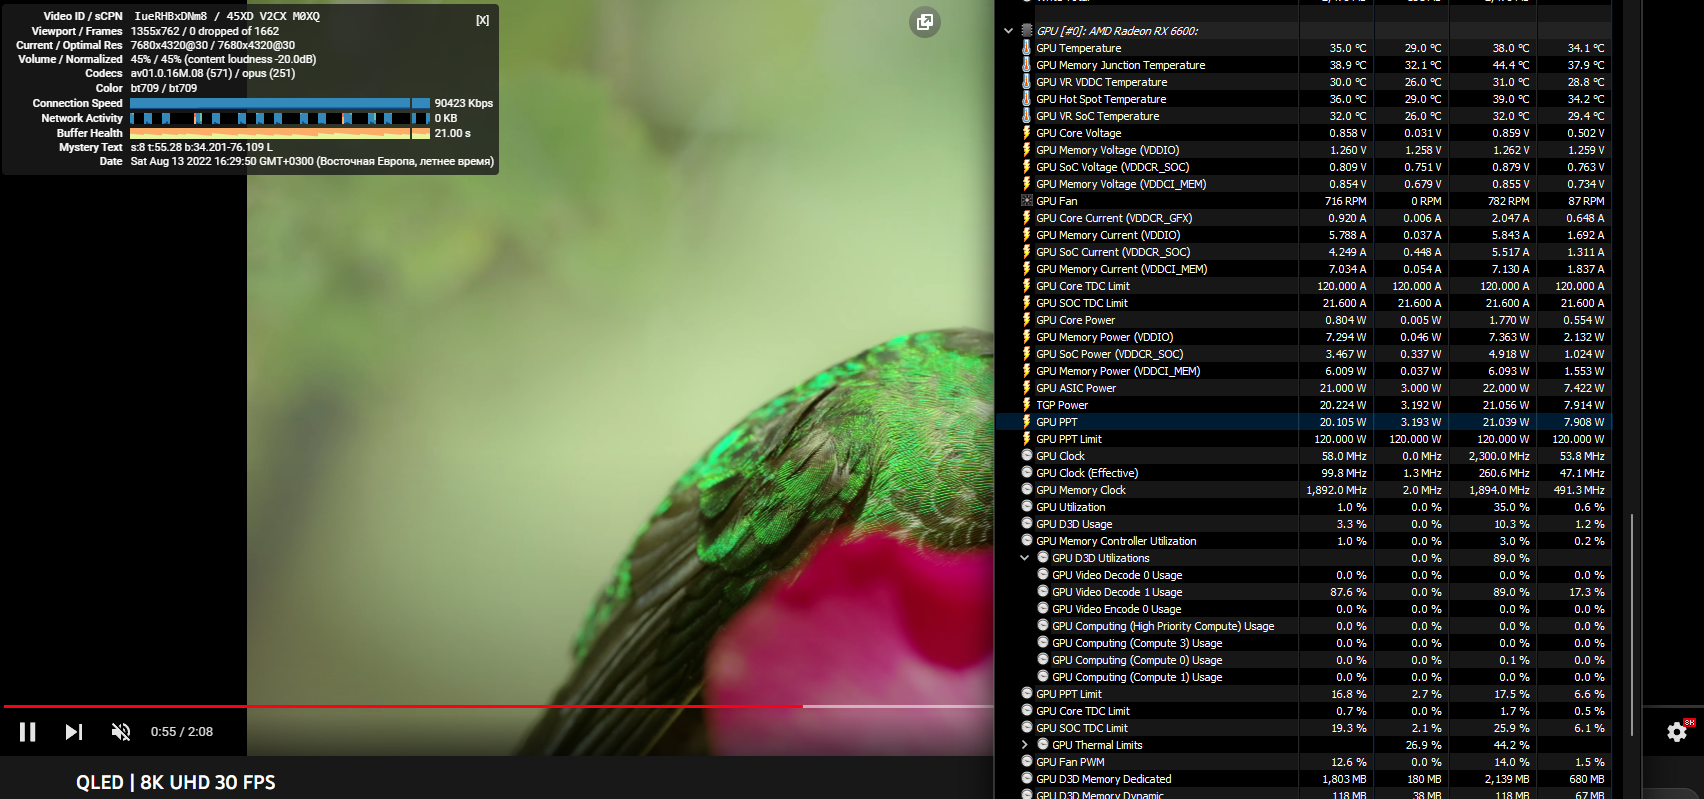The image size is (1704, 799).
Task: Click the 35.0 °C current GPU temperature value
Action: pyautogui.click(x=1348, y=48)
